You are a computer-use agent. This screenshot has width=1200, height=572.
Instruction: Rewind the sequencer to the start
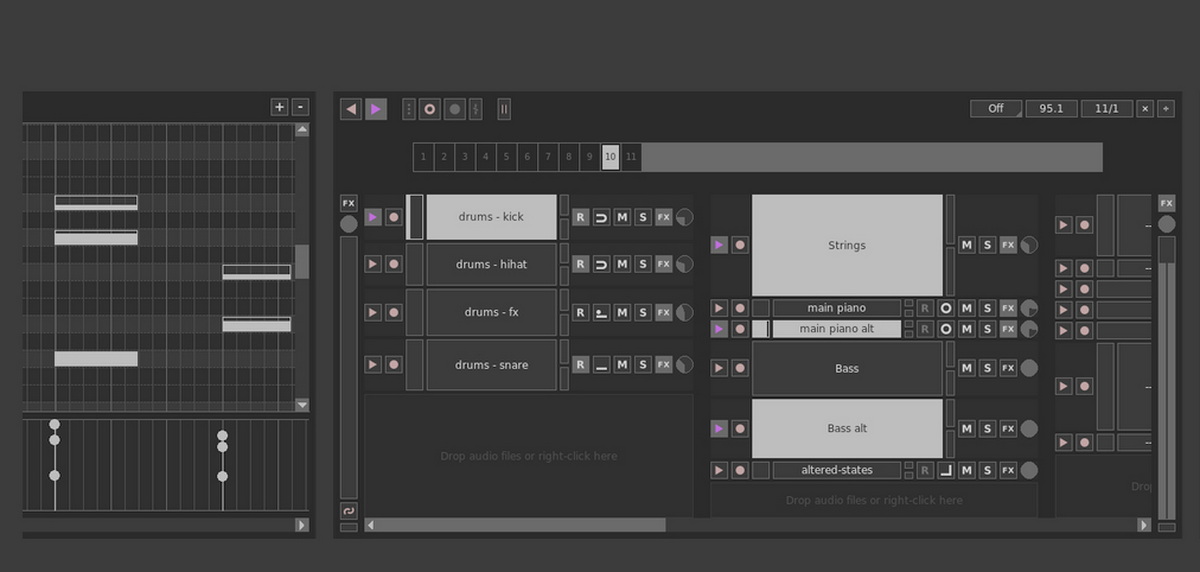(x=351, y=109)
